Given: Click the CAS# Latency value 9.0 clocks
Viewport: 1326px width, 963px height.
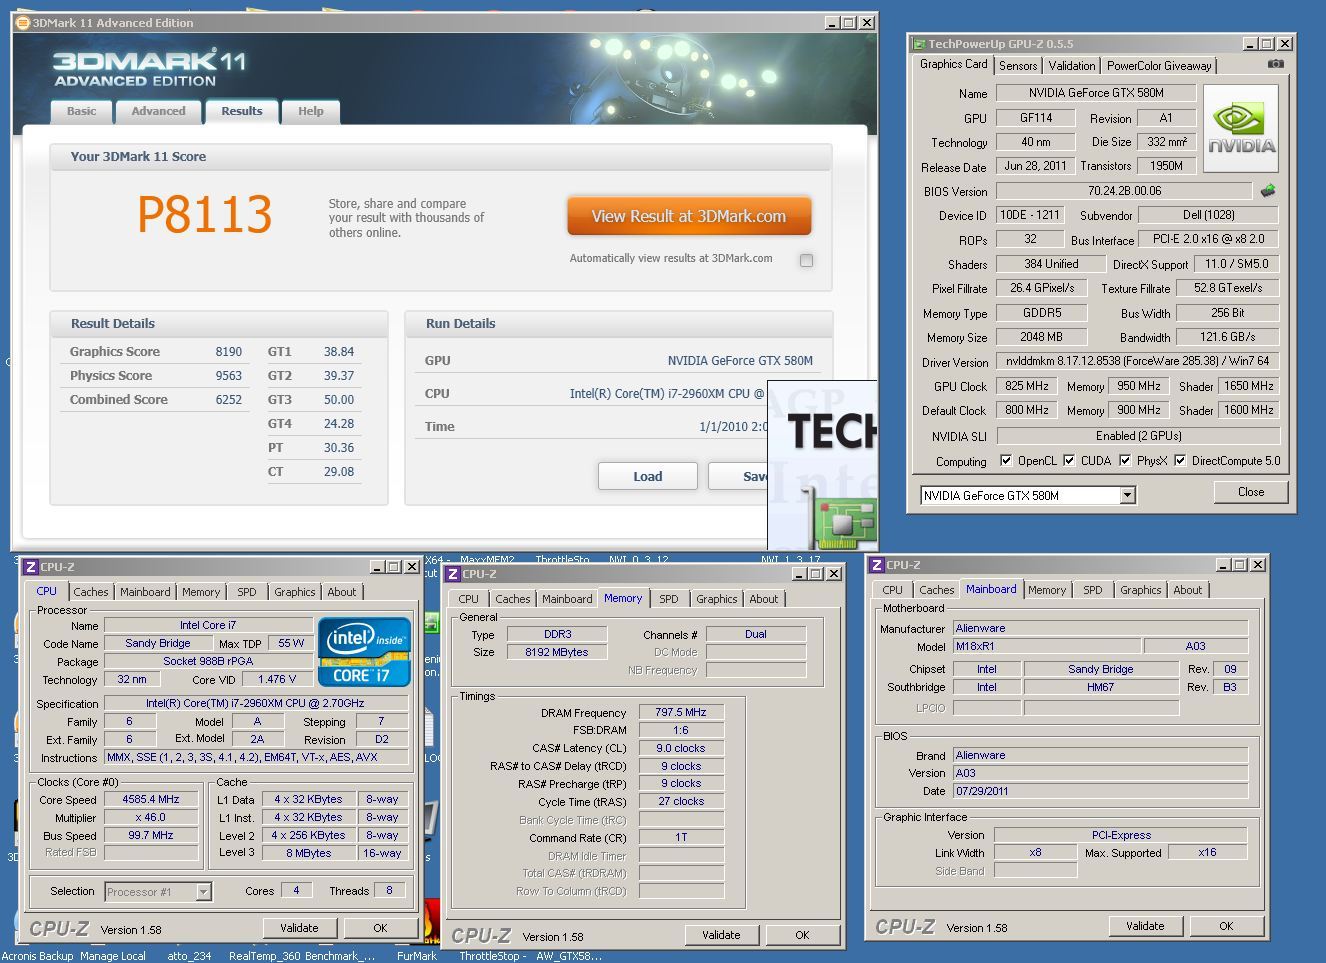Looking at the screenshot, I should pos(680,748).
